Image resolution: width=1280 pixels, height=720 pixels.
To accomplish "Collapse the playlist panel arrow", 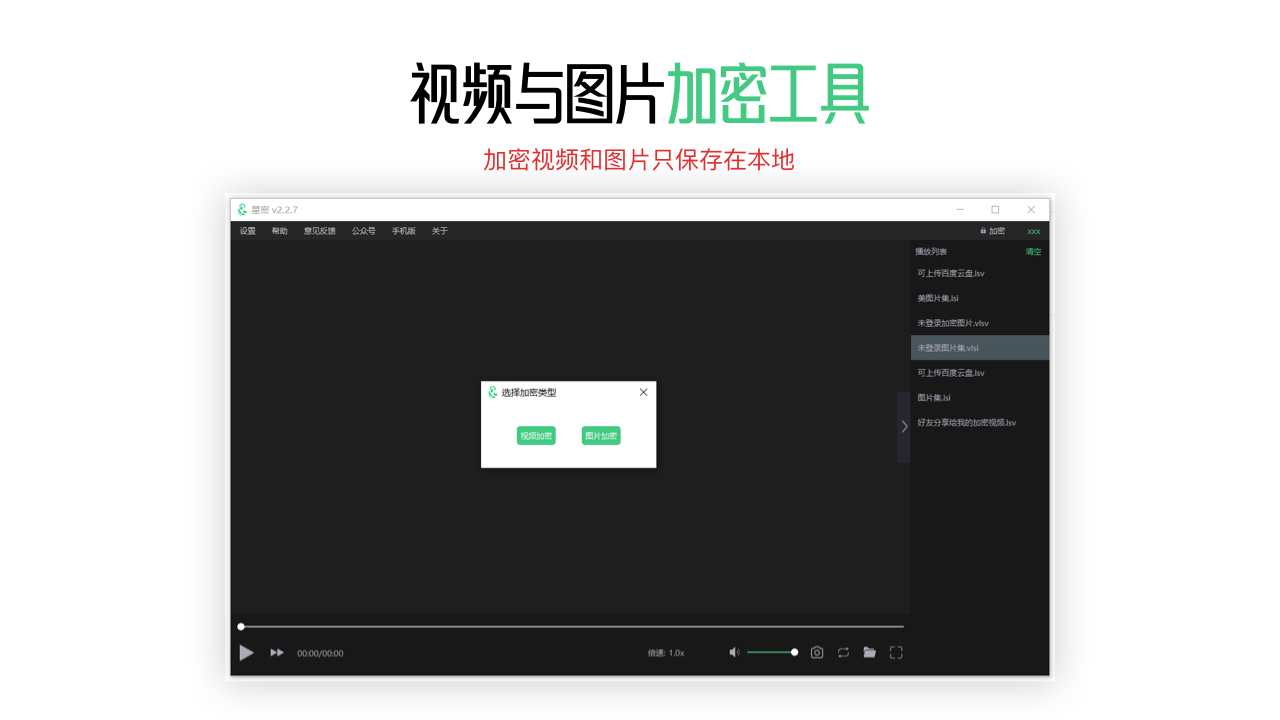I will pyautogui.click(x=904, y=426).
